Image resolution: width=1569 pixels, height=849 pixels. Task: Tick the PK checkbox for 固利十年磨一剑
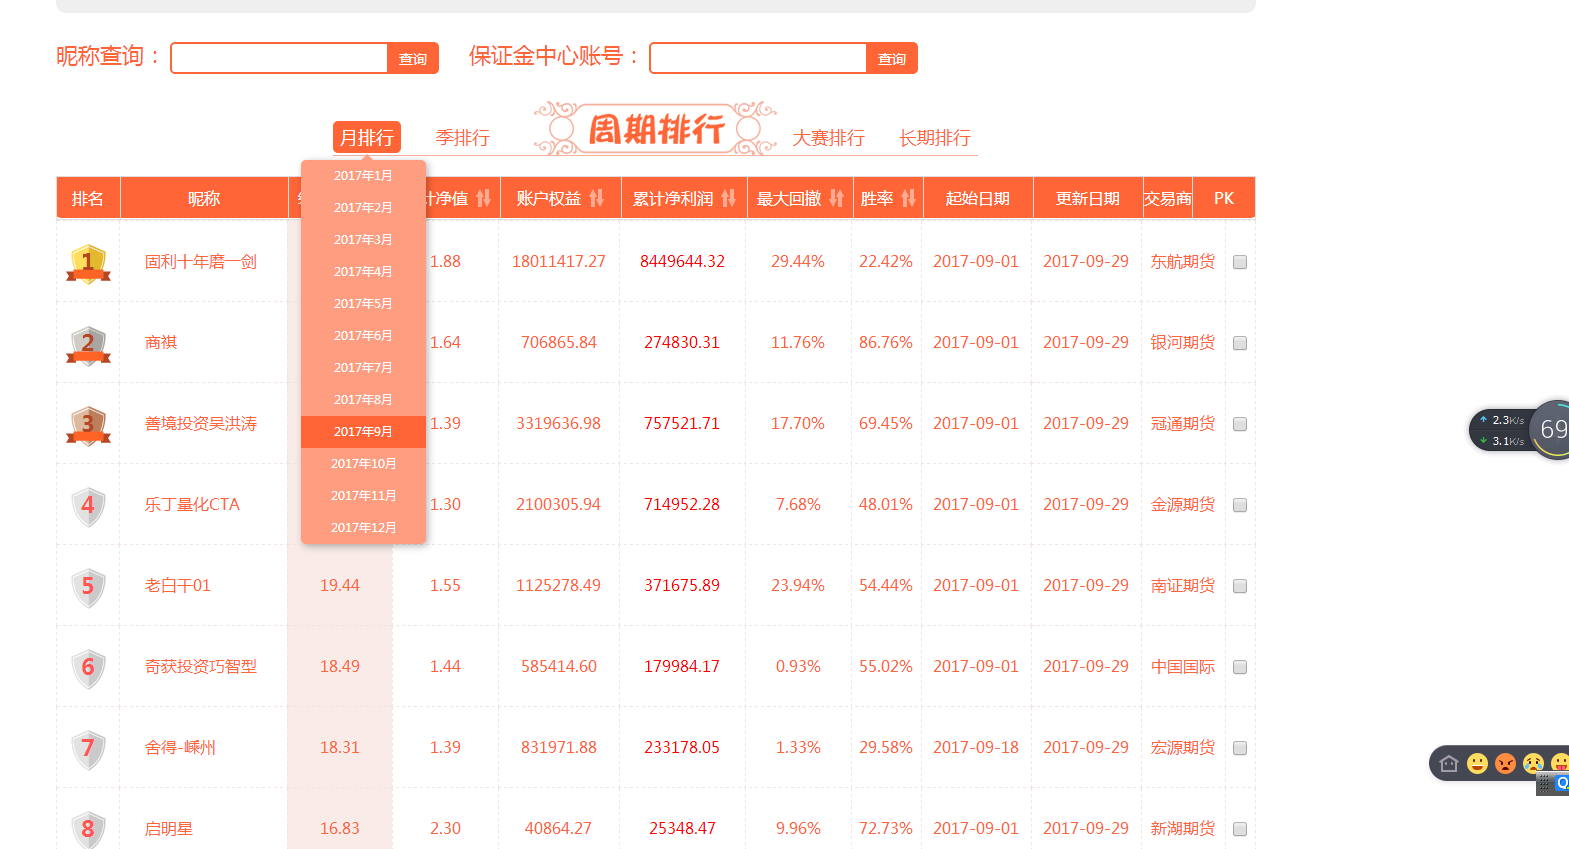click(x=1240, y=262)
